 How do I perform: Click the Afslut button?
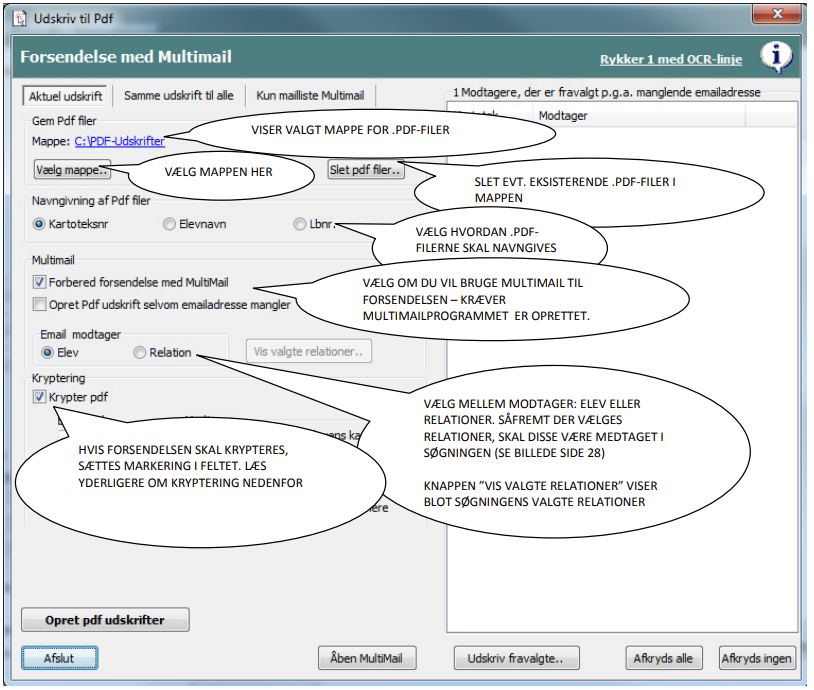(x=59, y=658)
